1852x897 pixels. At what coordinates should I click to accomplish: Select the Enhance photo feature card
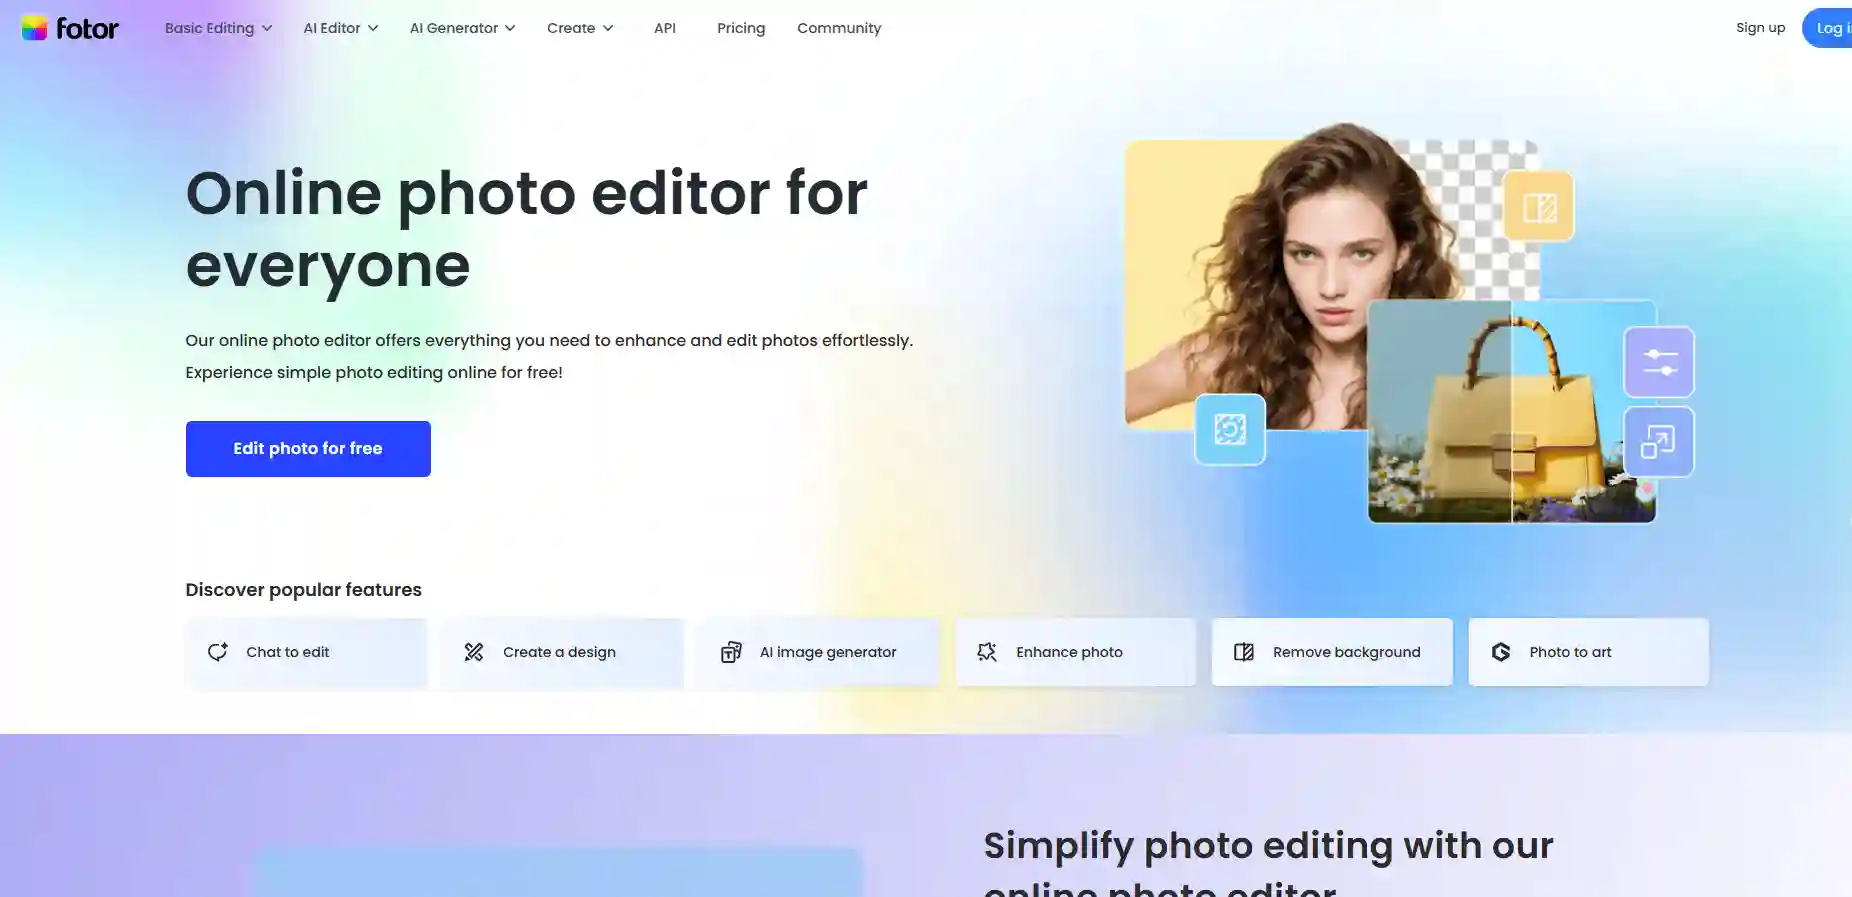1076,652
